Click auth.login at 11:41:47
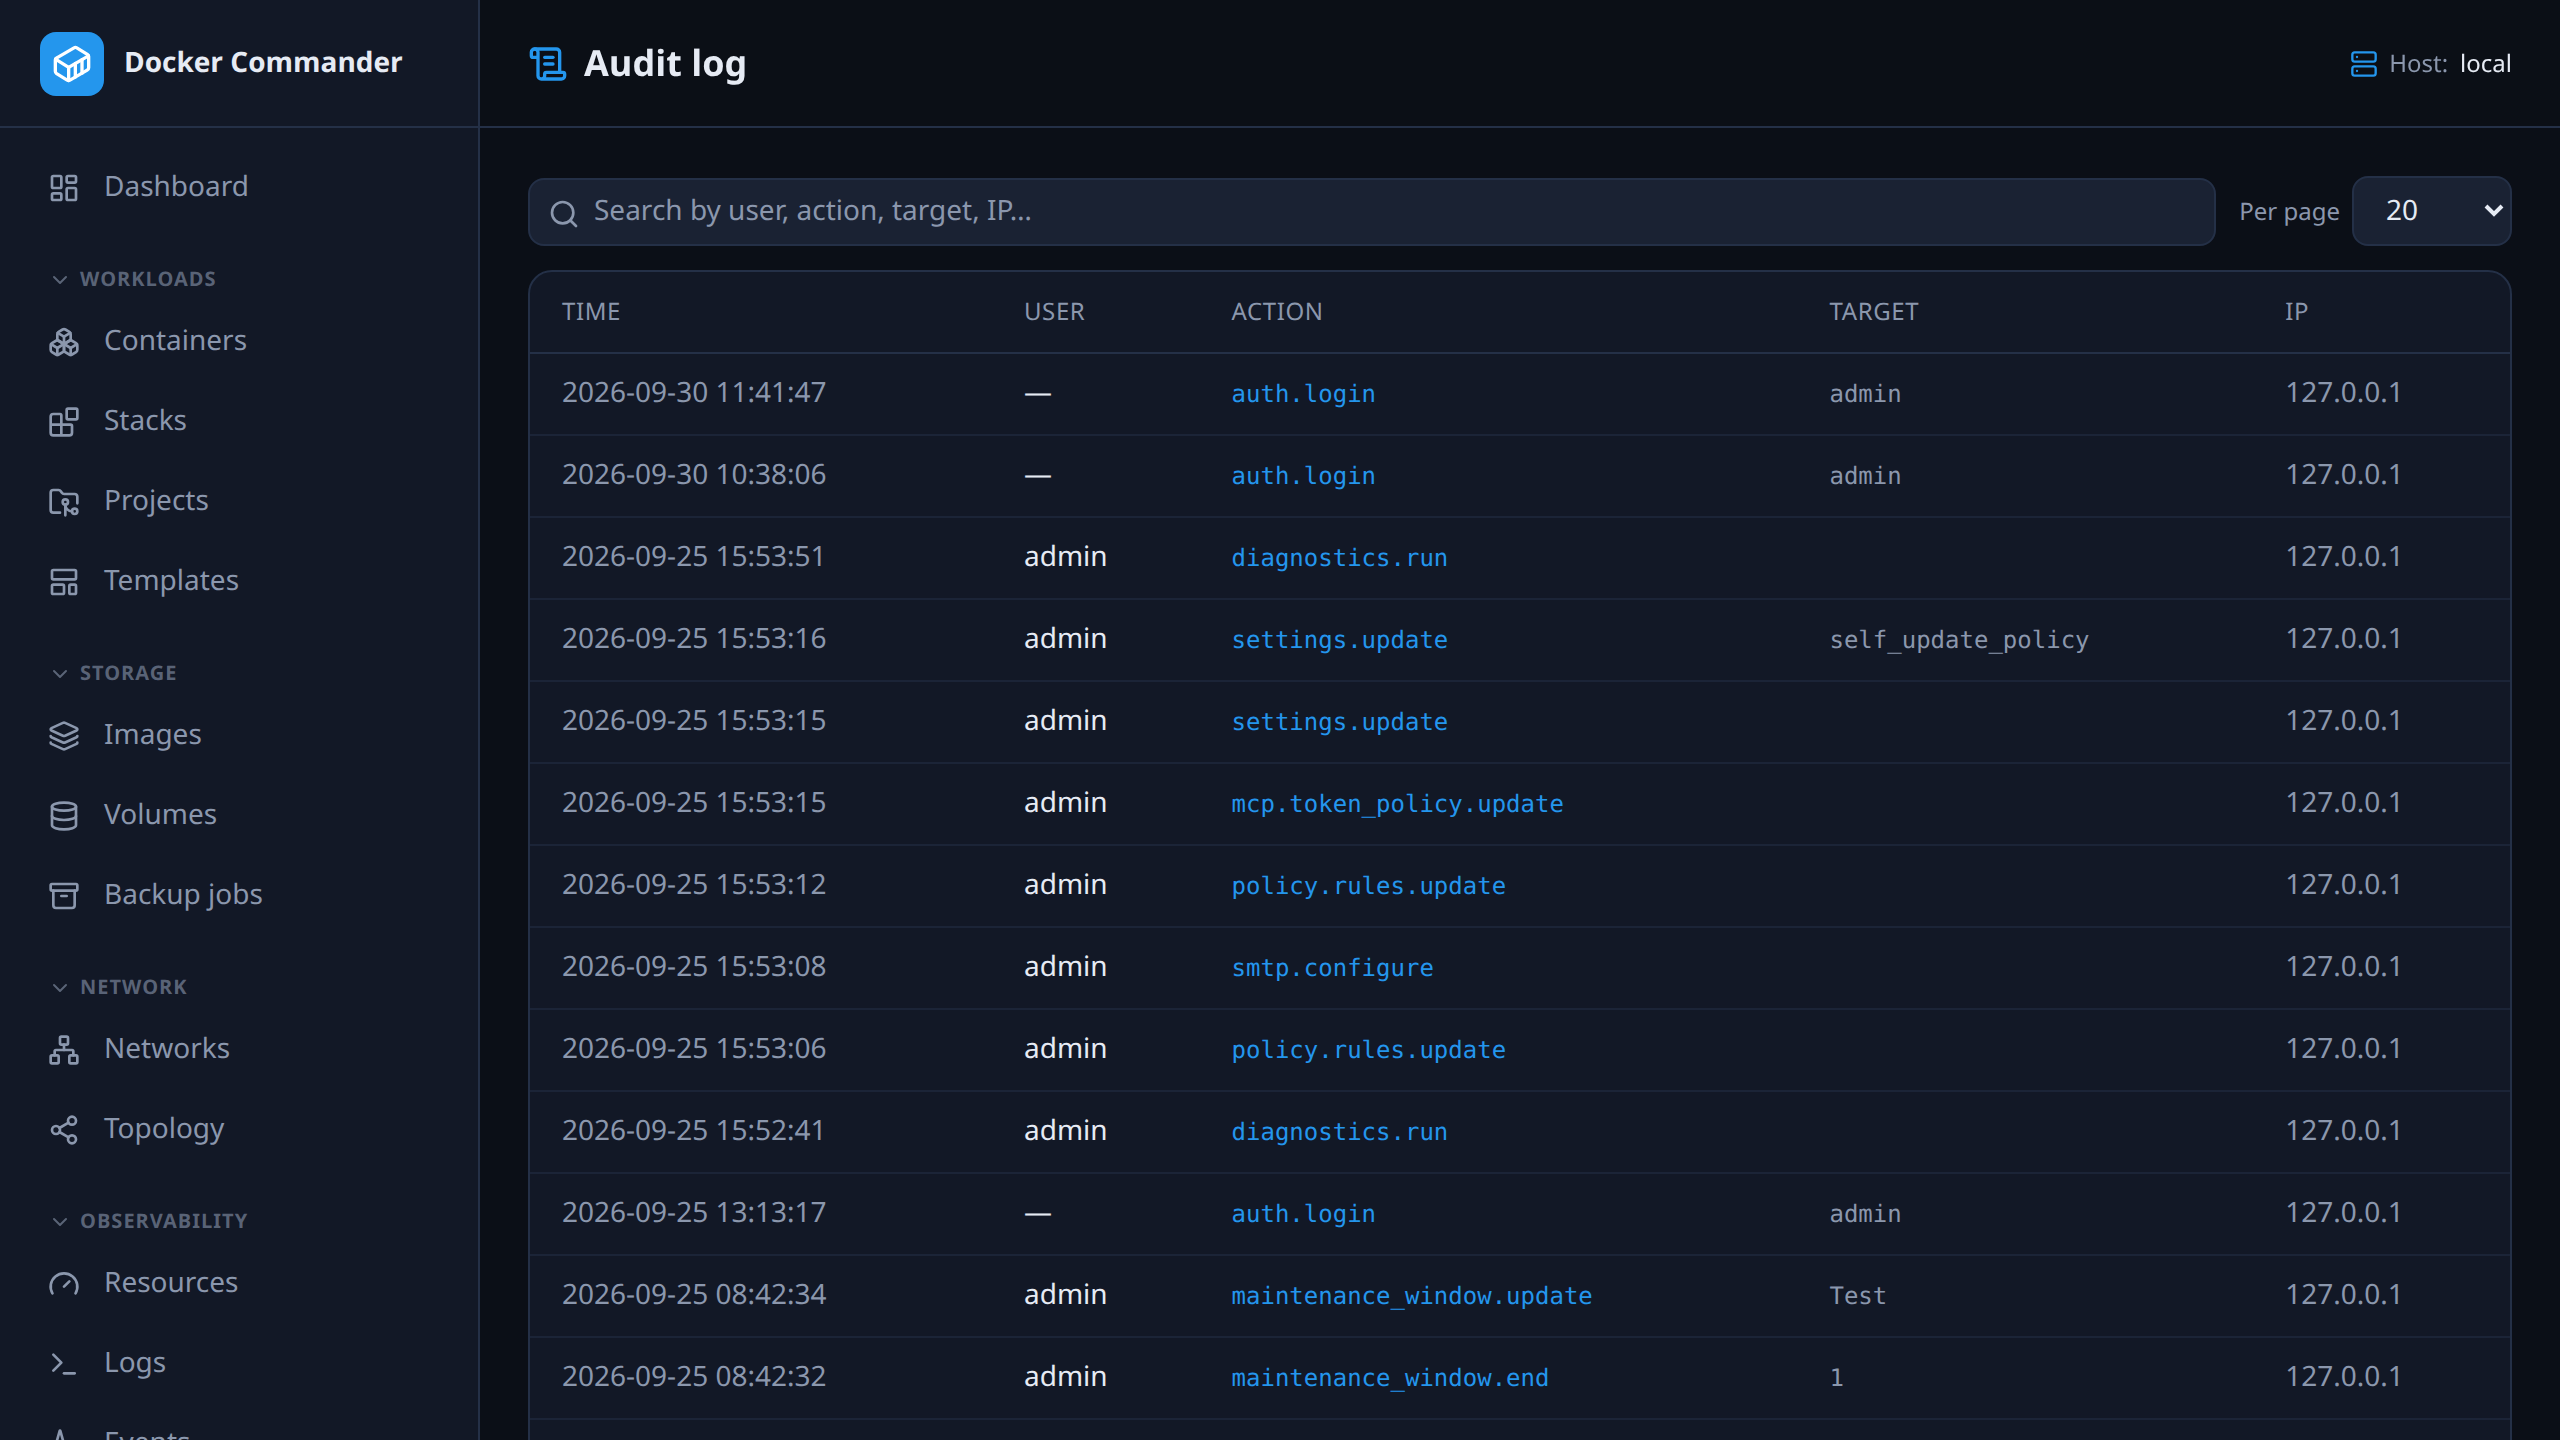2560x1440 pixels. [x=1303, y=394]
